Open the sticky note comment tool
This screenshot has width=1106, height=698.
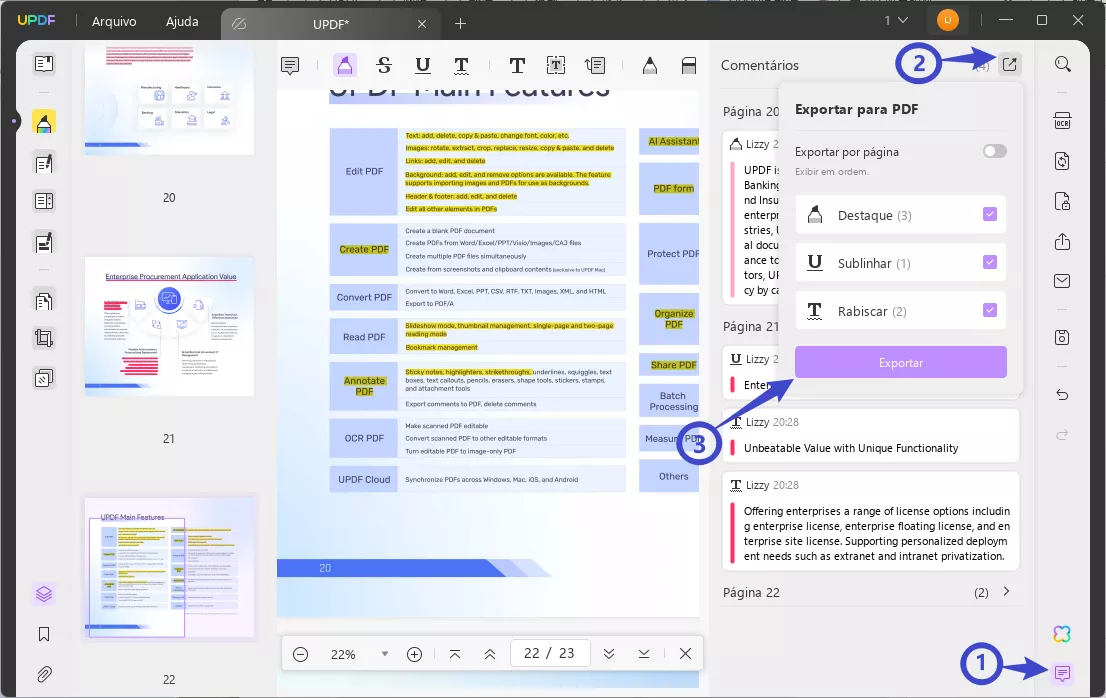pyautogui.click(x=289, y=64)
